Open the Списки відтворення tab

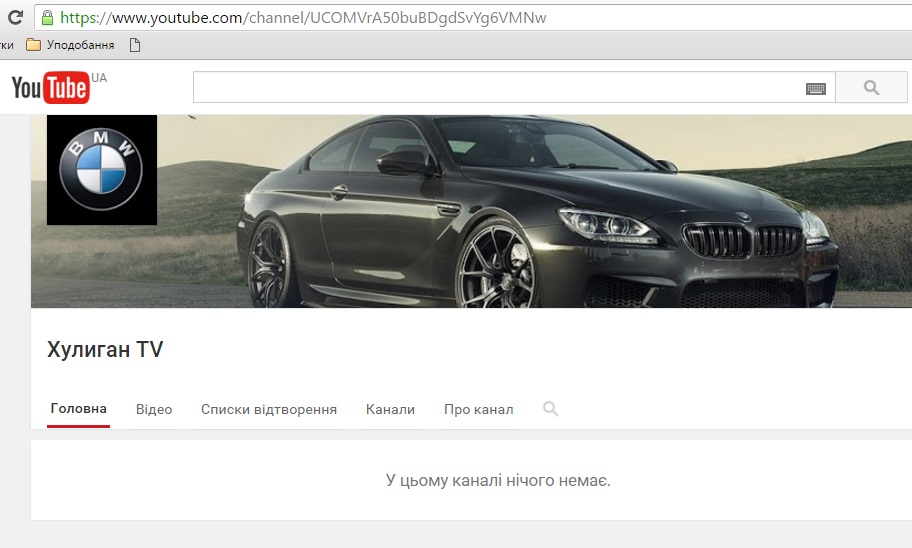(x=269, y=410)
